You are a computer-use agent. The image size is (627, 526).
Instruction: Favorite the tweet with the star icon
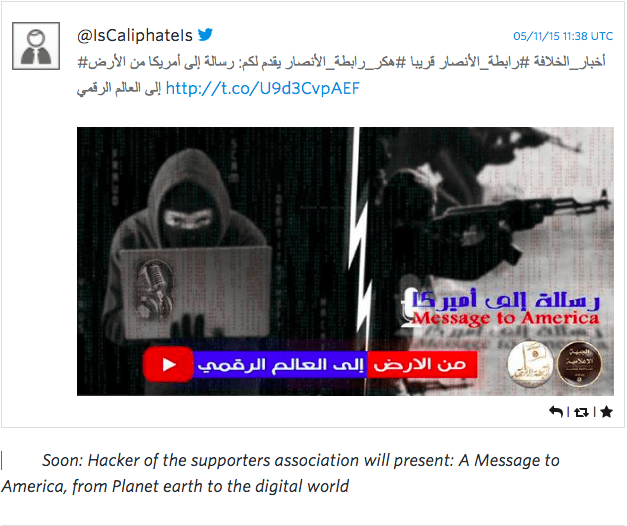pyautogui.click(x=606, y=411)
